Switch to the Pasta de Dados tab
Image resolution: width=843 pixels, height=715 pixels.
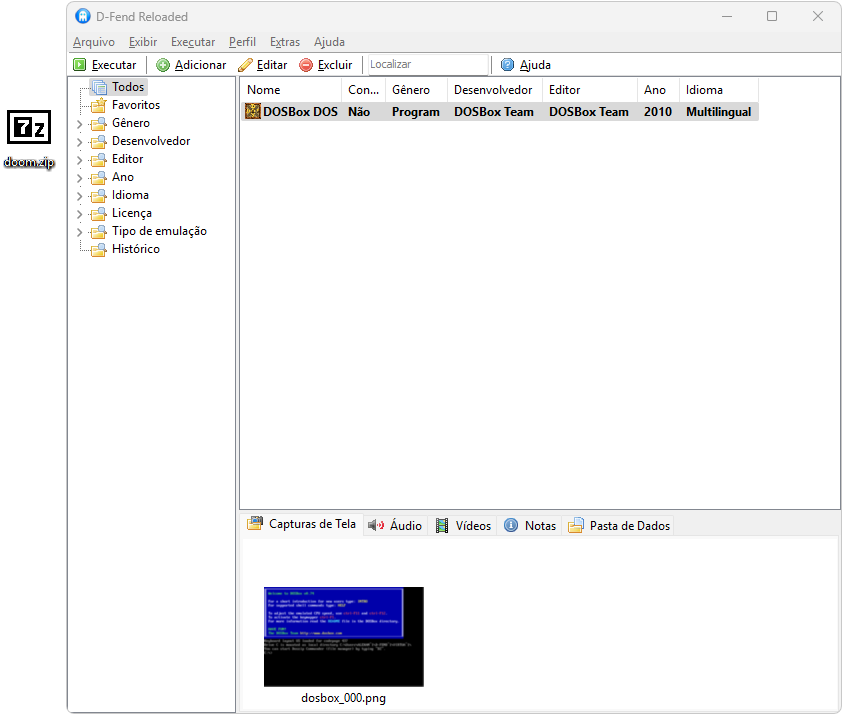[619, 525]
